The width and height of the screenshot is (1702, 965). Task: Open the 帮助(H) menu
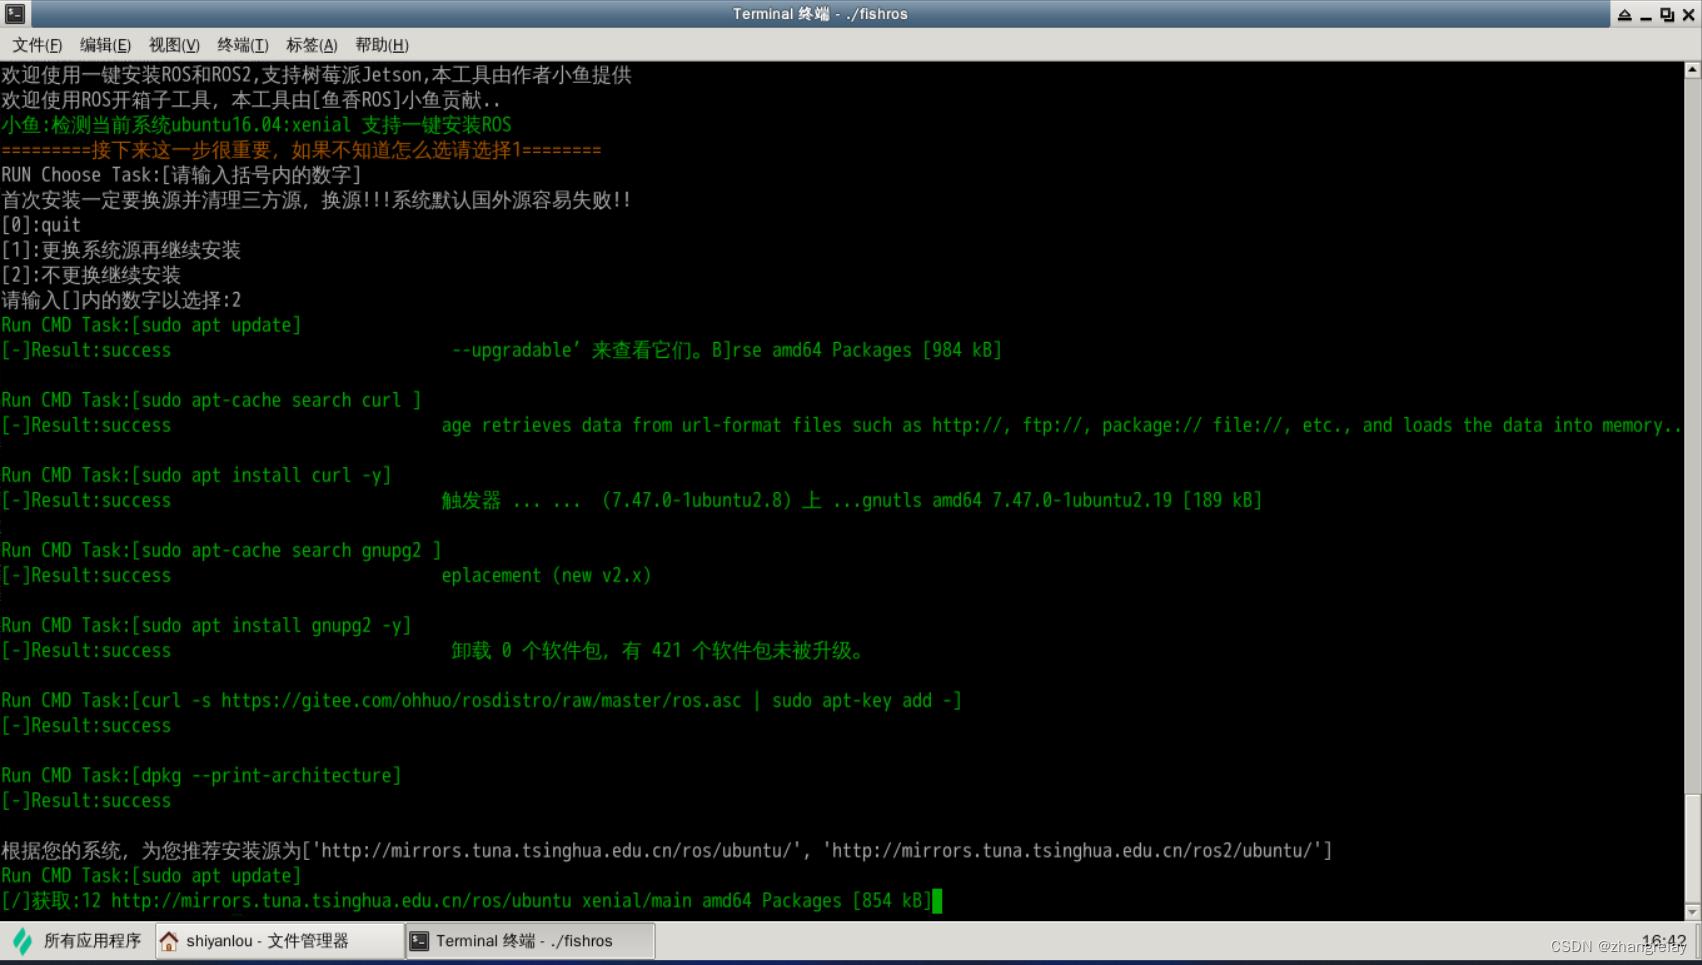click(381, 45)
